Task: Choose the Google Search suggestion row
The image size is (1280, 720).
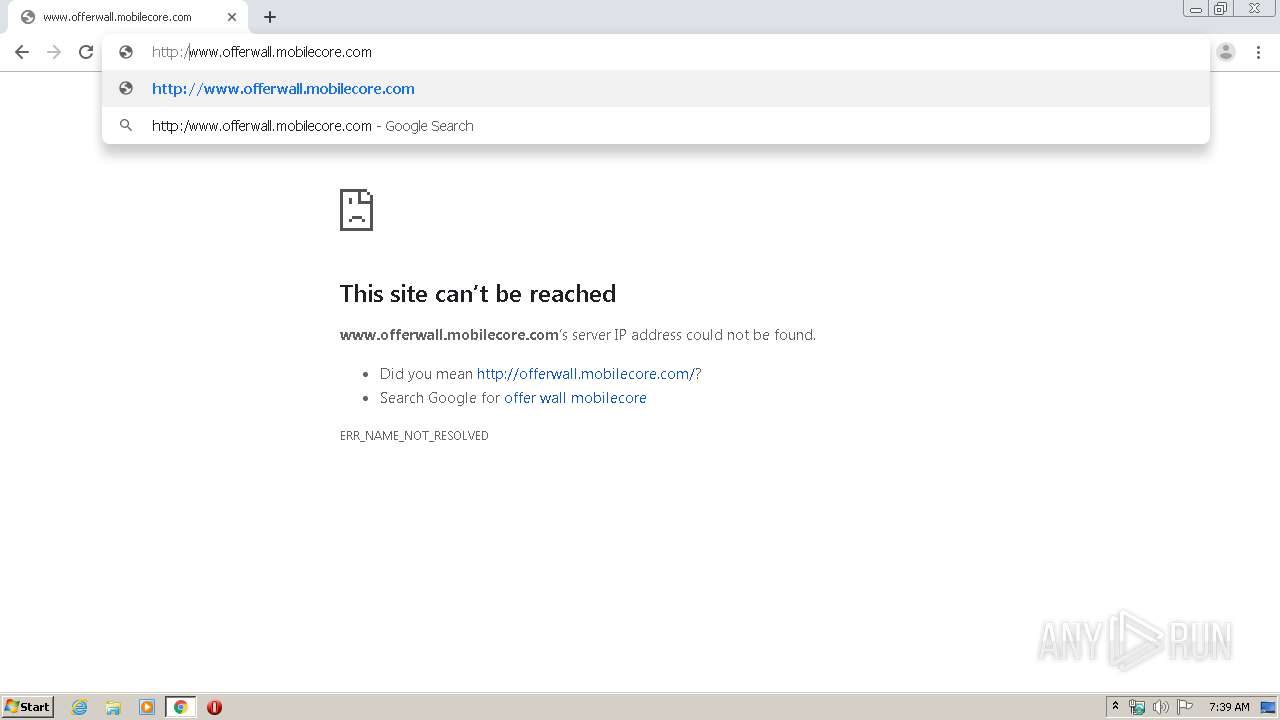Action: [656, 126]
